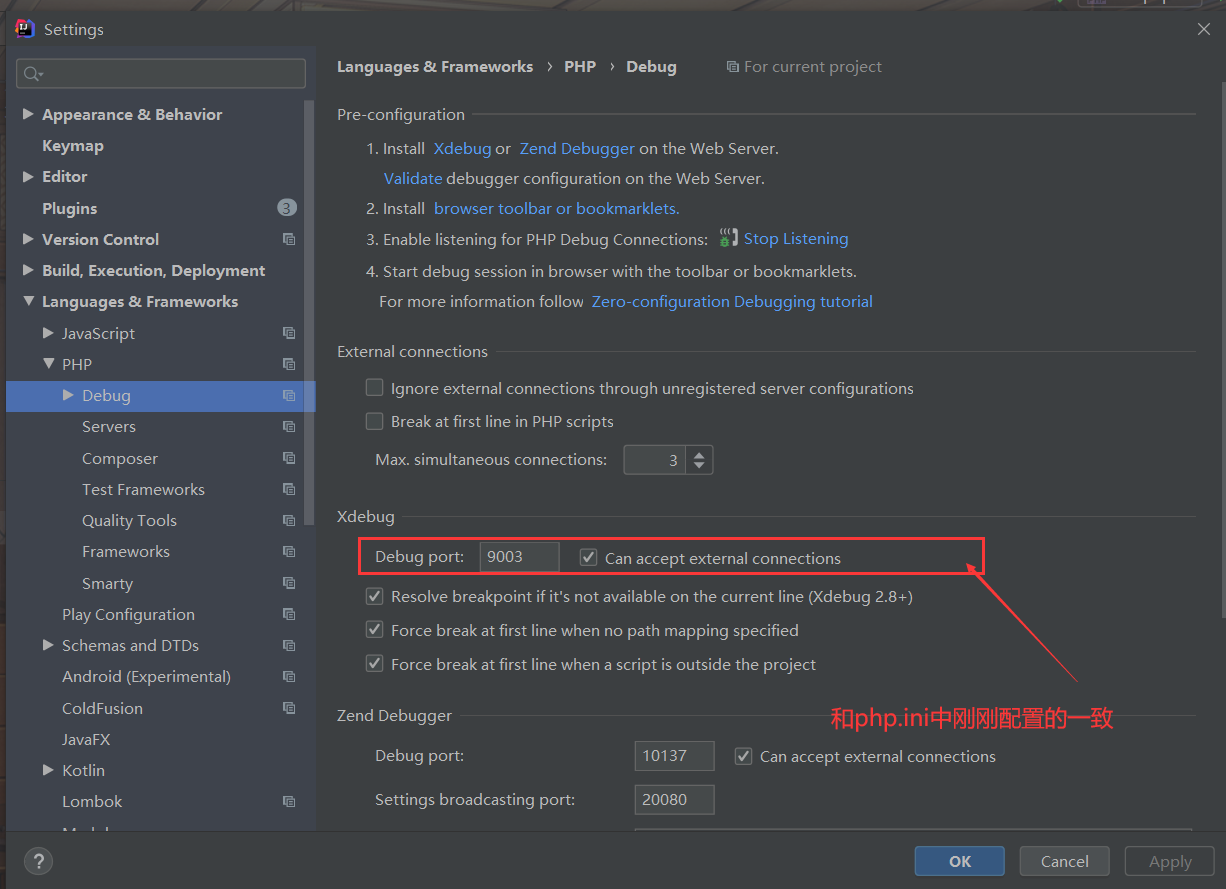The image size is (1226, 889).
Task: Click project-level icon beside Debug row
Action: pyautogui.click(x=289, y=396)
